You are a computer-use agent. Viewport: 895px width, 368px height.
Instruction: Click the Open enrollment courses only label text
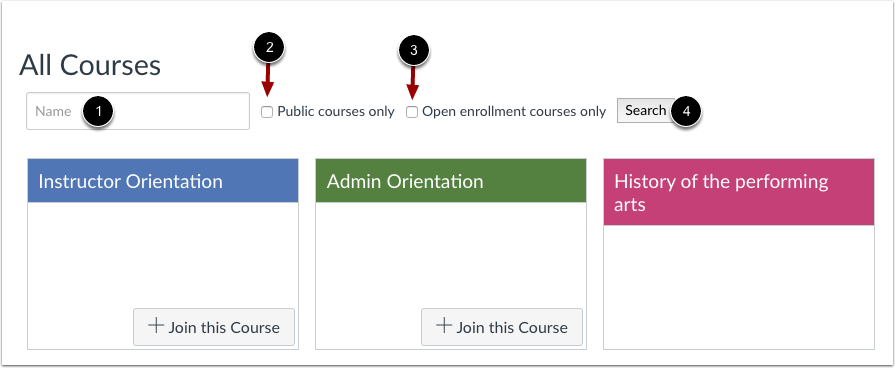514,112
